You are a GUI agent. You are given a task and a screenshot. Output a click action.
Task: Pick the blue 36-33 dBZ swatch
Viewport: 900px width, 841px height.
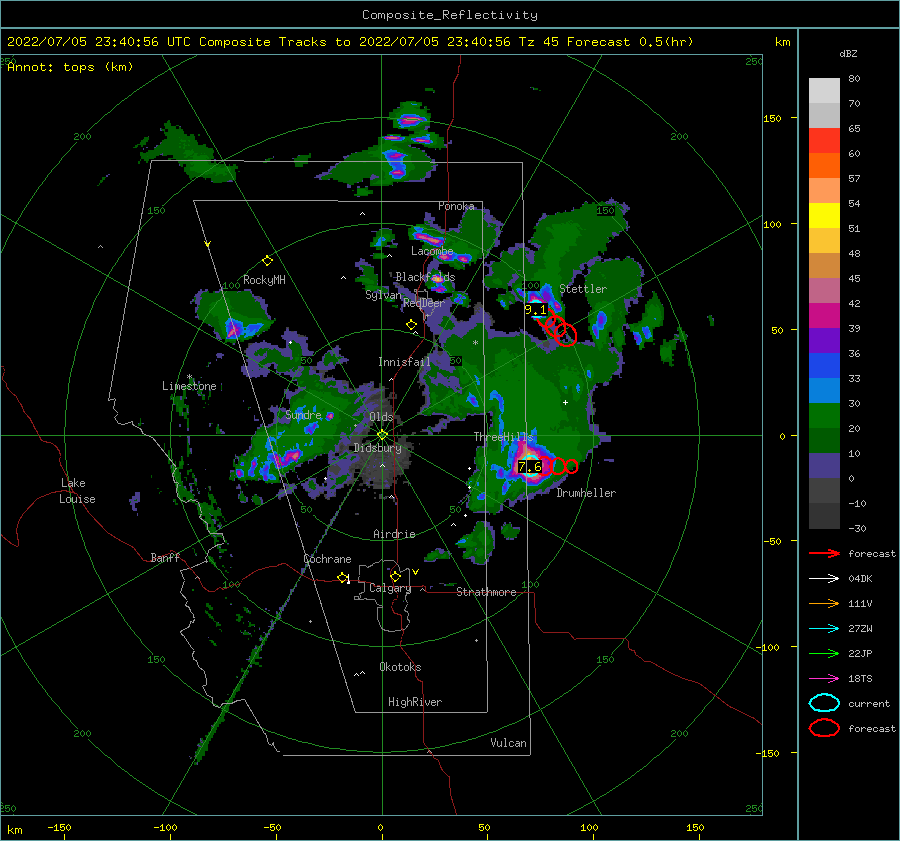pyautogui.click(x=824, y=366)
